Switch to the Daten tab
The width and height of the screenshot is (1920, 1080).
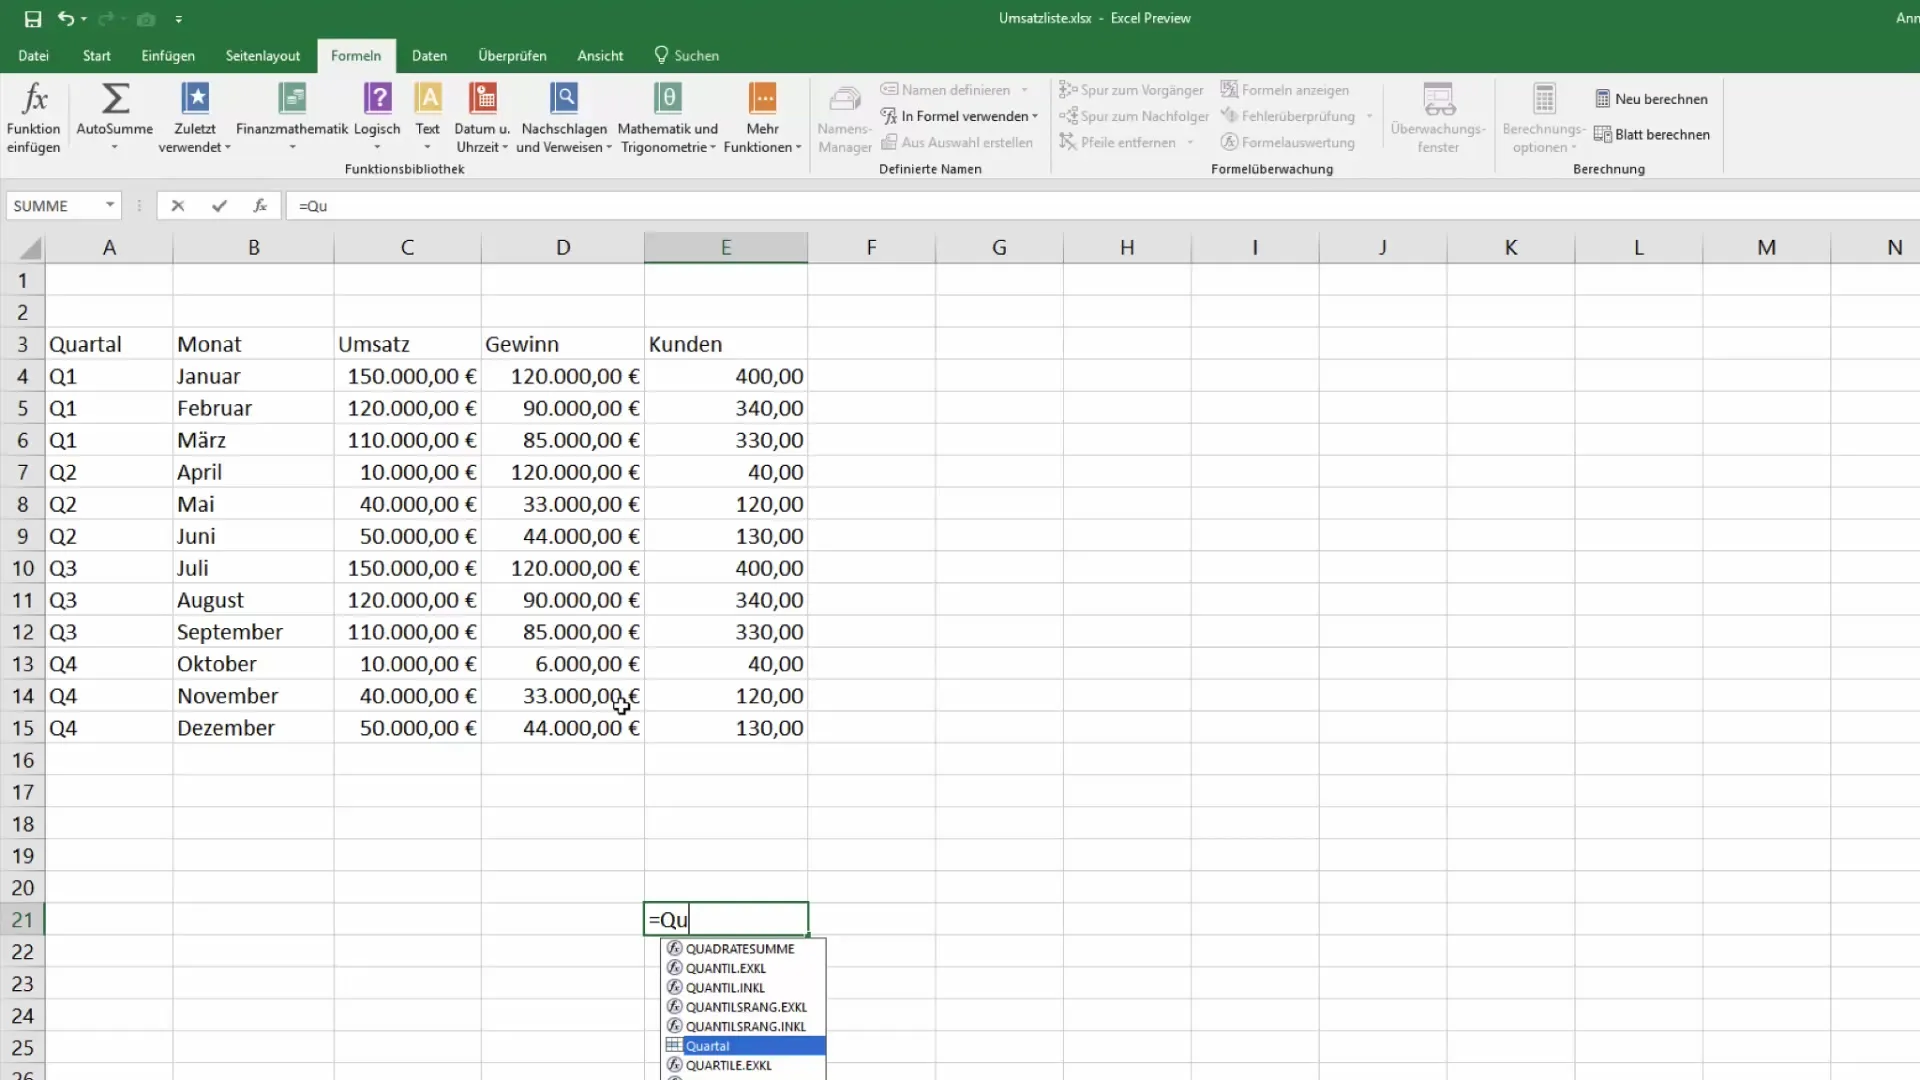click(429, 56)
